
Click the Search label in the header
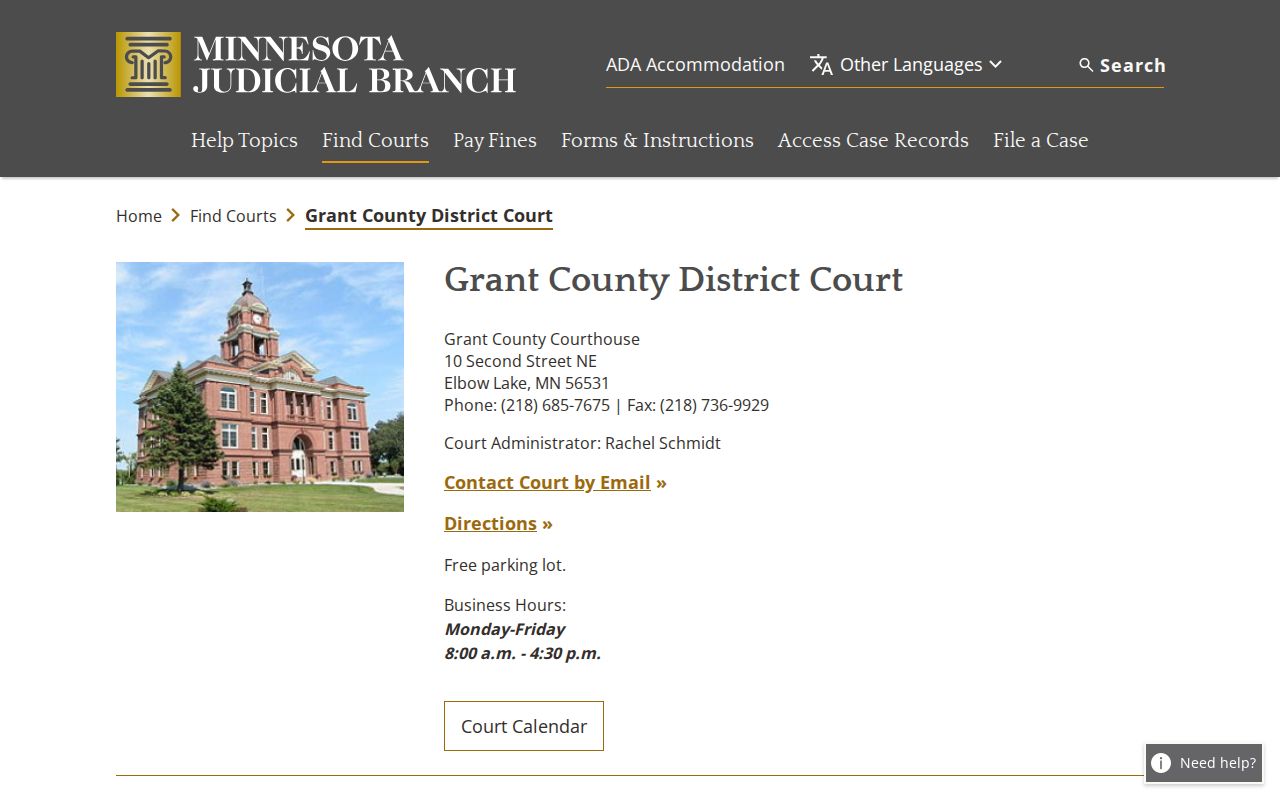pos(1133,65)
